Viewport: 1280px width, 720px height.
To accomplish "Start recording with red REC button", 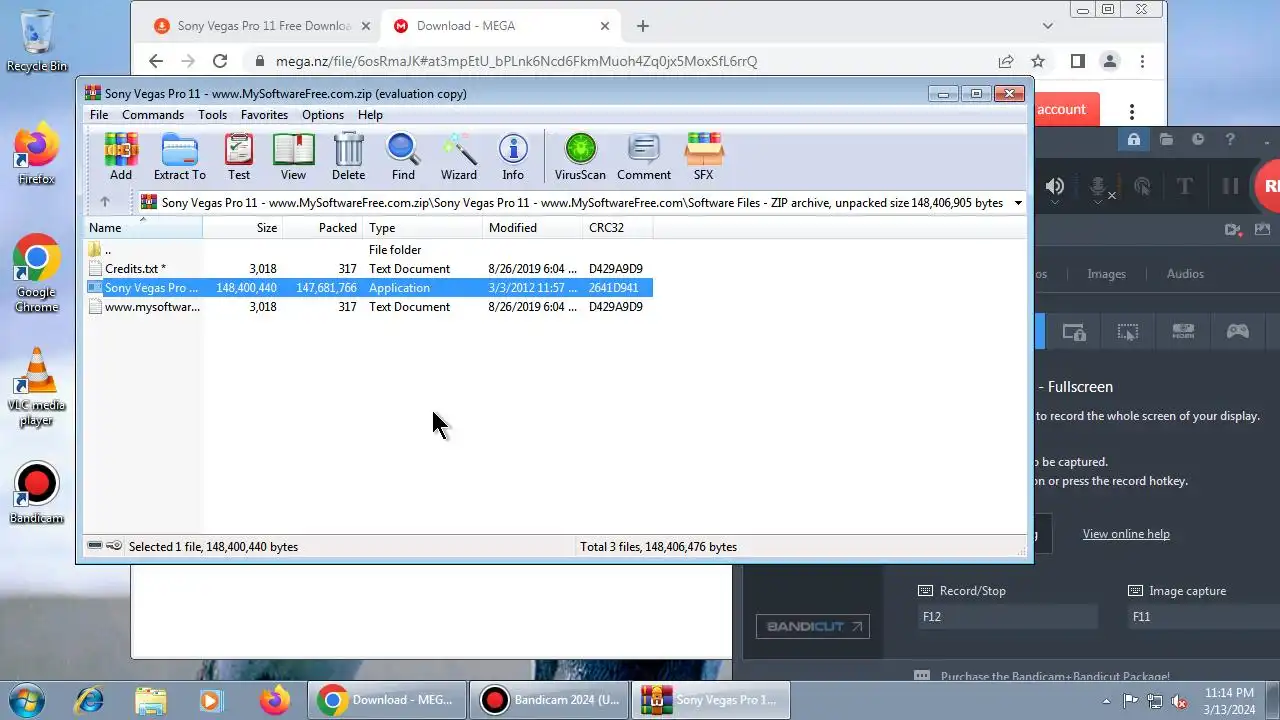I will point(1266,186).
